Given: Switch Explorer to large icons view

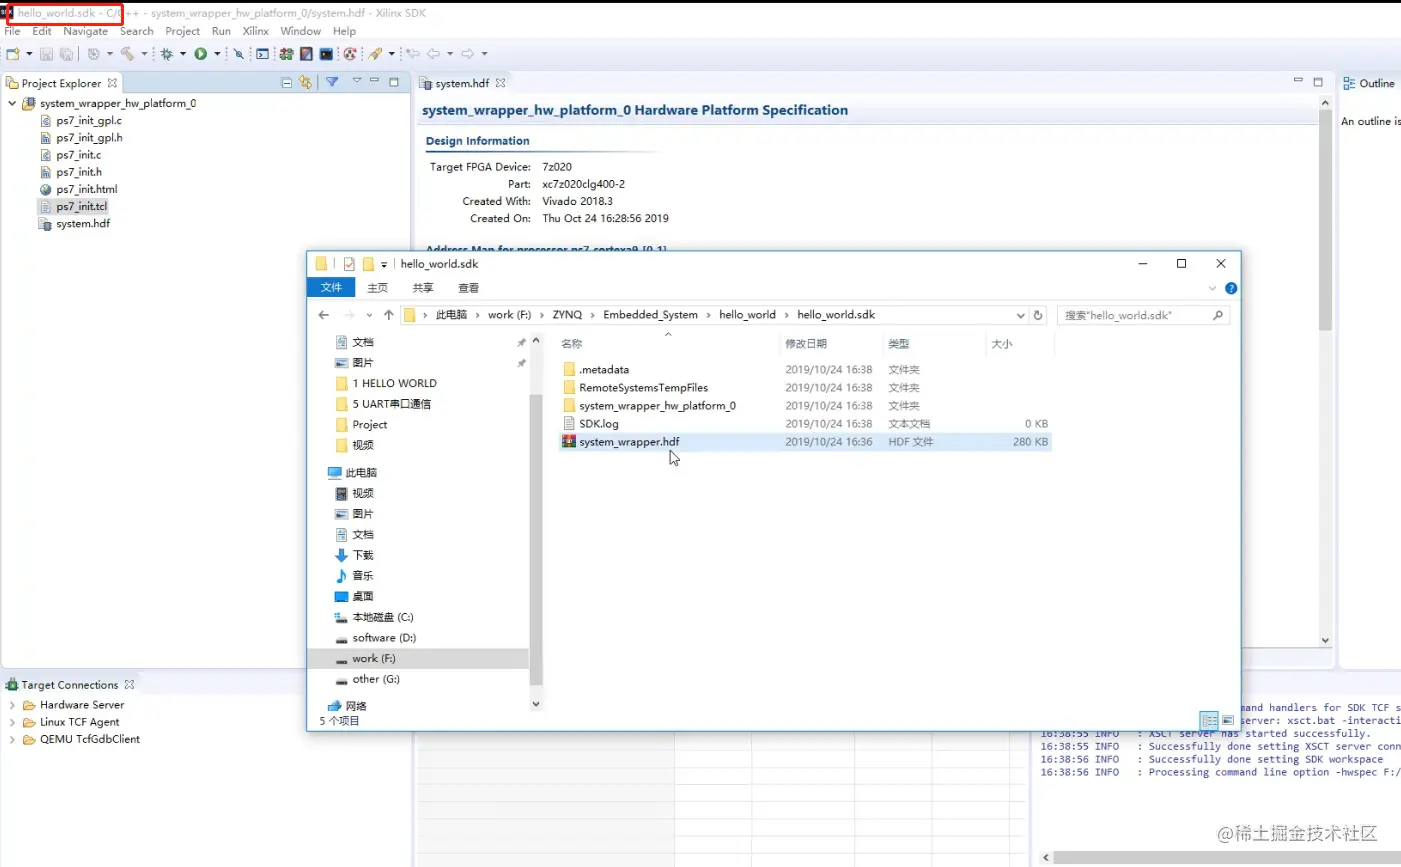Looking at the screenshot, I should point(1228,720).
